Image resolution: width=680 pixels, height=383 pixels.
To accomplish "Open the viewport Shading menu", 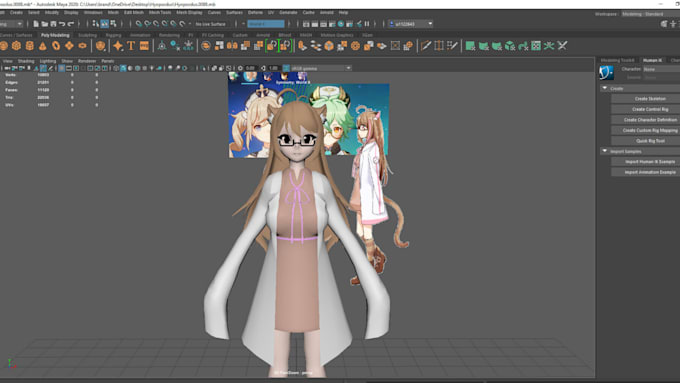I will [26, 61].
